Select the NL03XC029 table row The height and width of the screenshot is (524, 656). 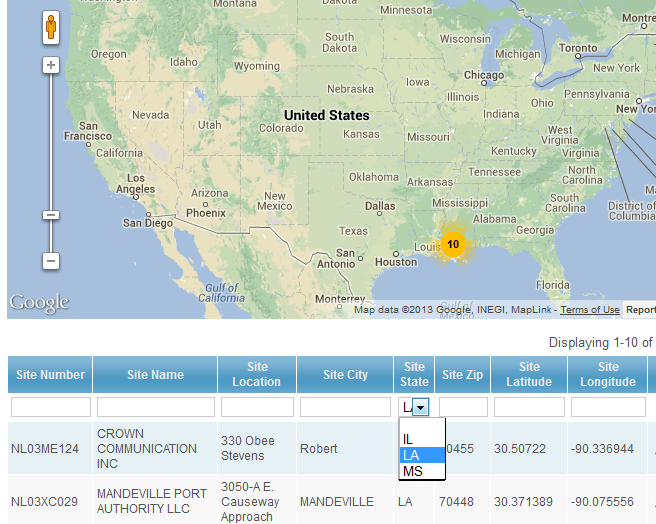click(x=46, y=502)
